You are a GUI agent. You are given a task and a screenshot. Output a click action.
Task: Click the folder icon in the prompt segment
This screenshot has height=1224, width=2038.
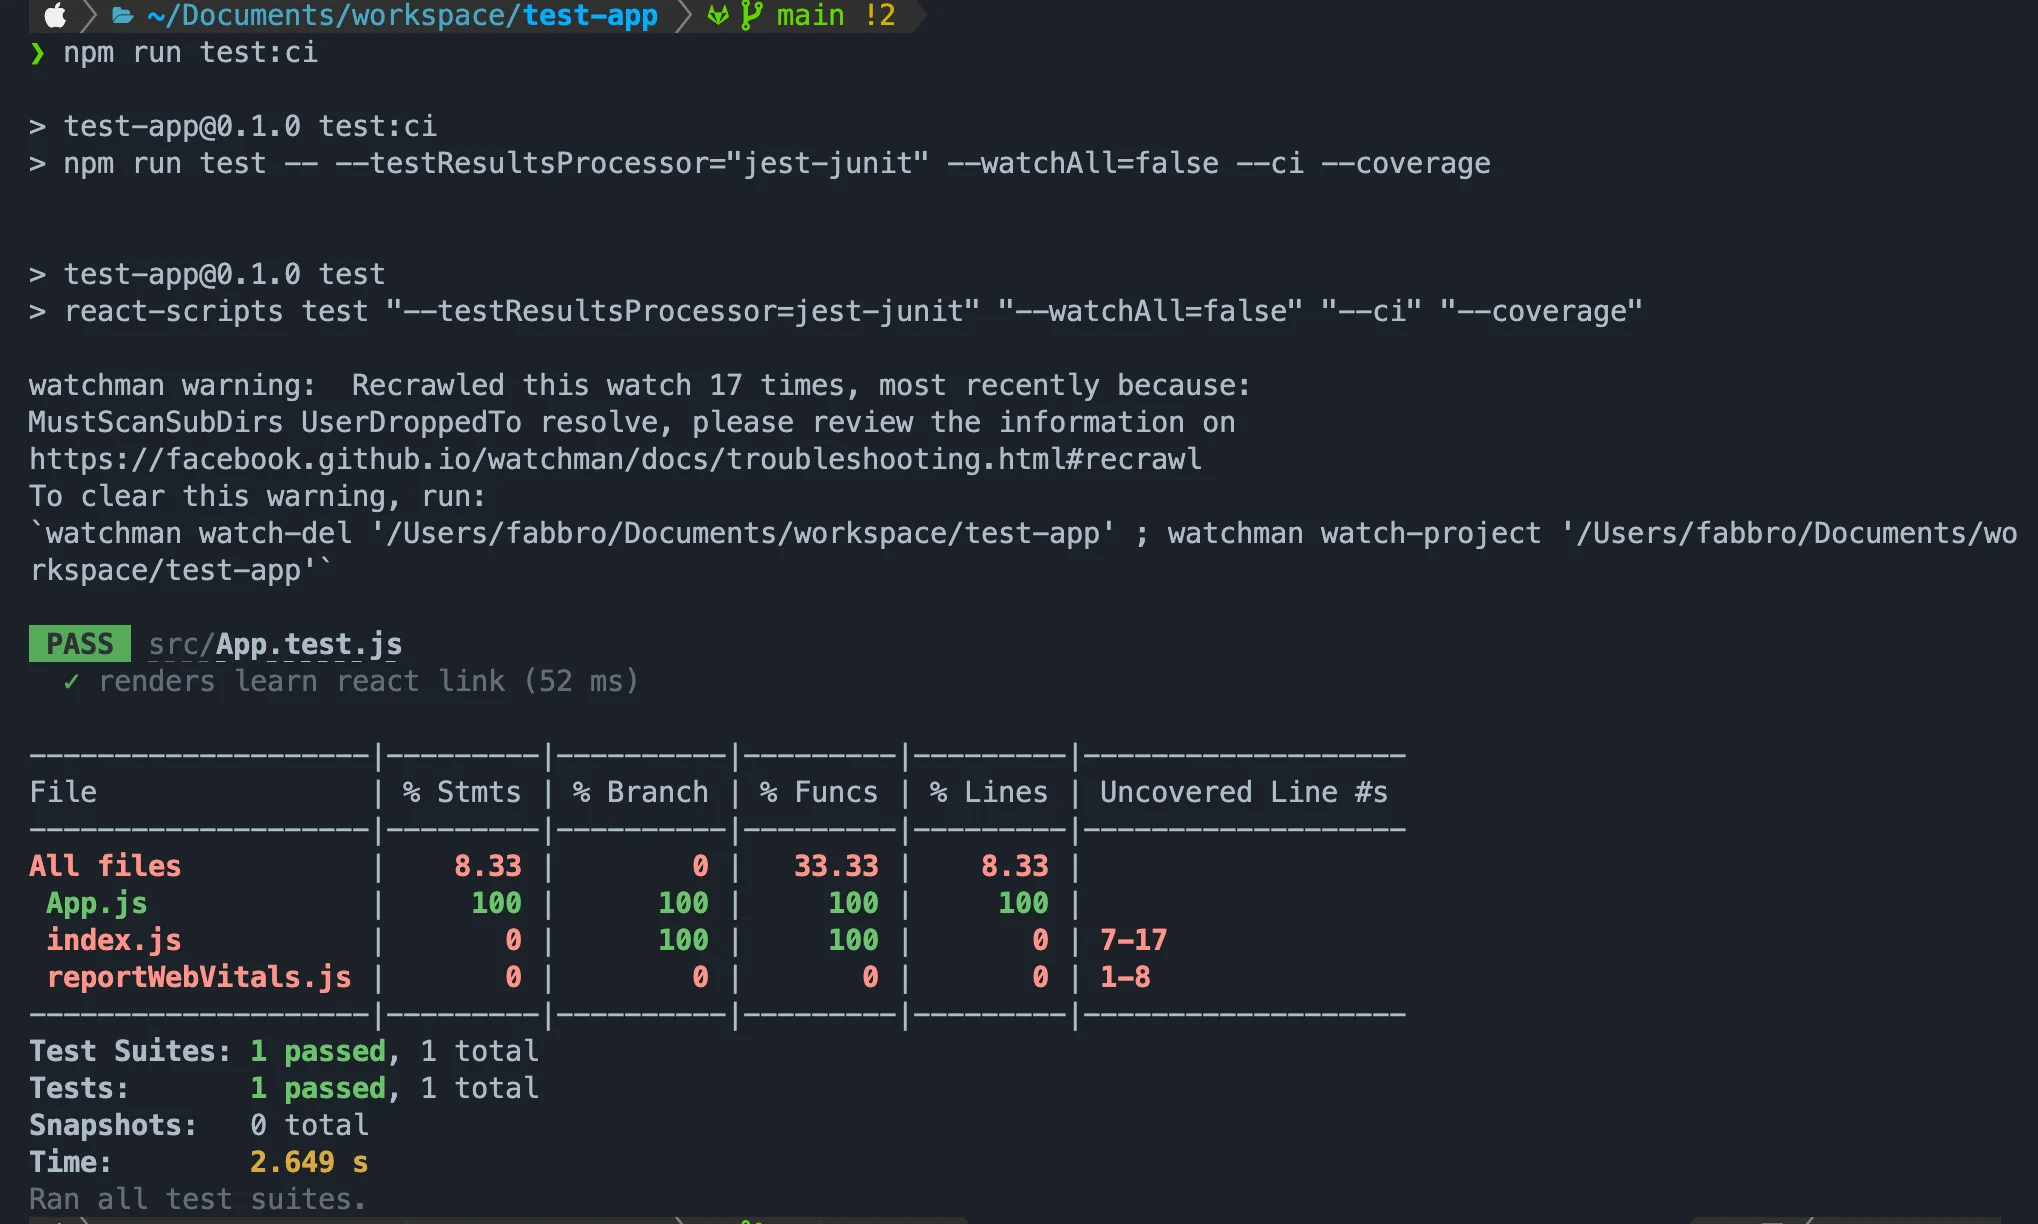pyautogui.click(x=122, y=15)
